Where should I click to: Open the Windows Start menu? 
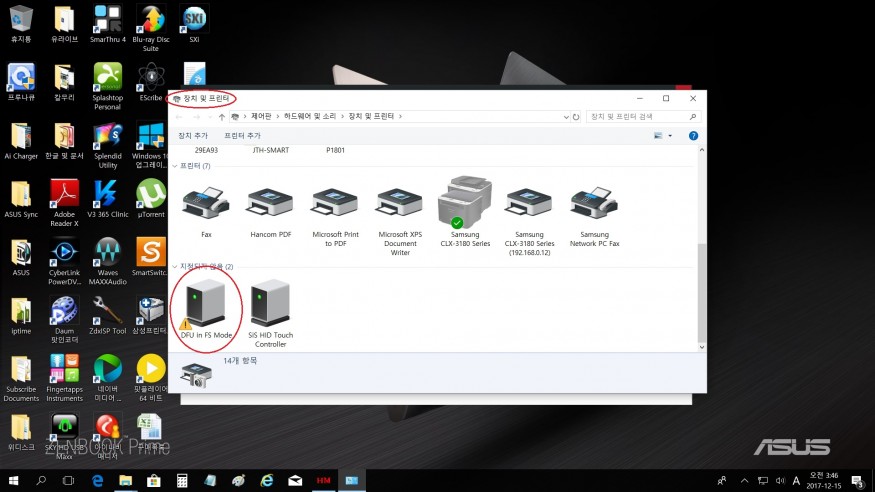[13, 480]
